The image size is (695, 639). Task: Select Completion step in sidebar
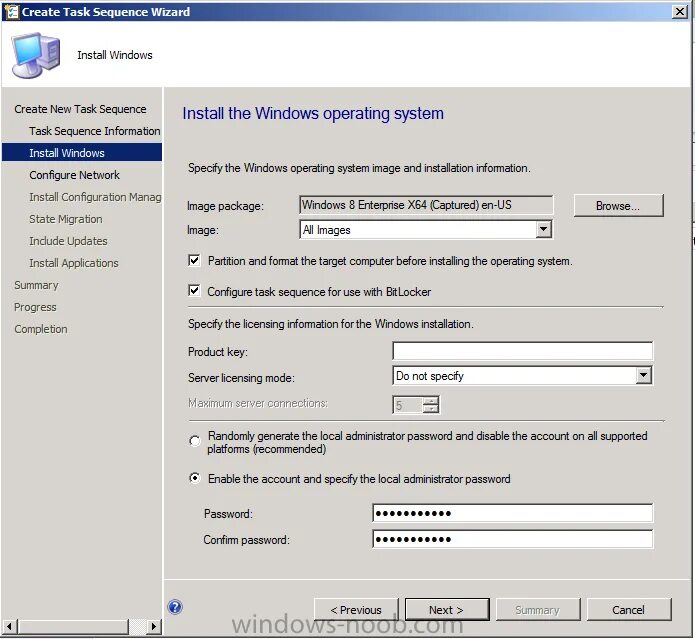click(41, 329)
